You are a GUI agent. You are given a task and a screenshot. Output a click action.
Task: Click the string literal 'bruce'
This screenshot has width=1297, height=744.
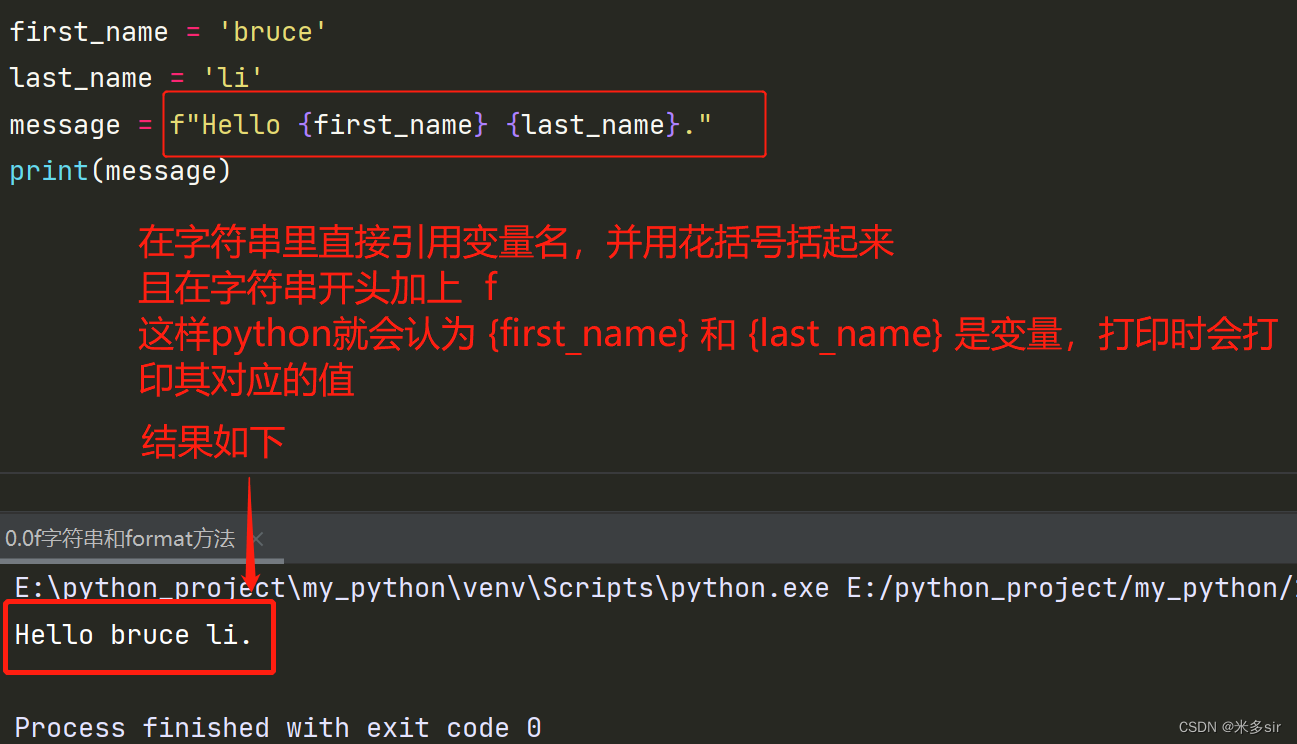tap(271, 31)
